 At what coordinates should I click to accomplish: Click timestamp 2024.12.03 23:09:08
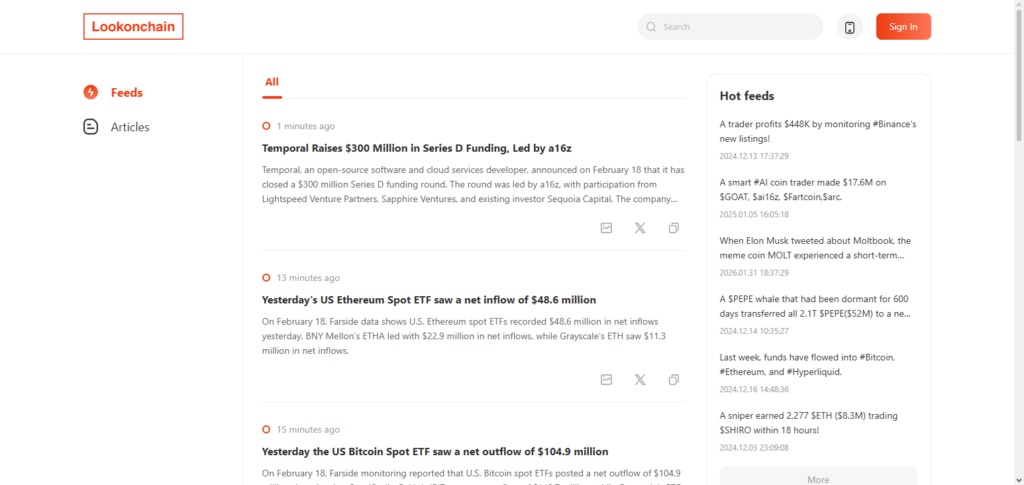point(754,448)
